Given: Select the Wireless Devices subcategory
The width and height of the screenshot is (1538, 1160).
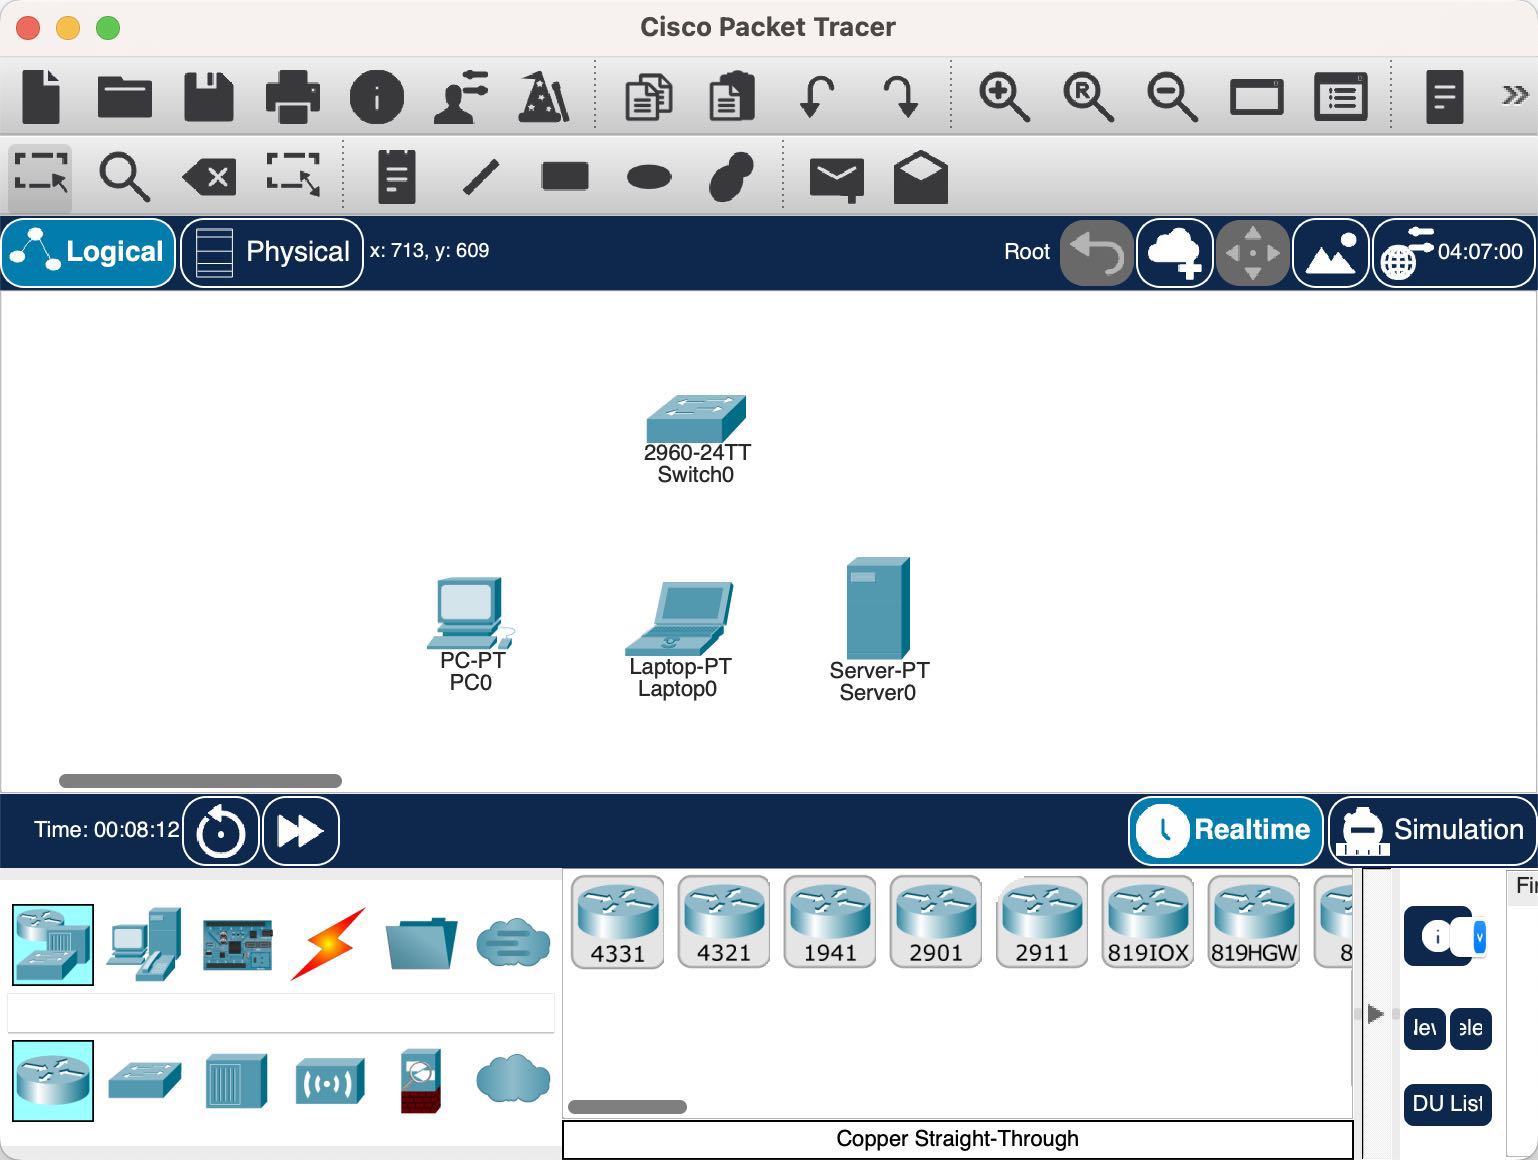Looking at the screenshot, I should click(x=329, y=1082).
